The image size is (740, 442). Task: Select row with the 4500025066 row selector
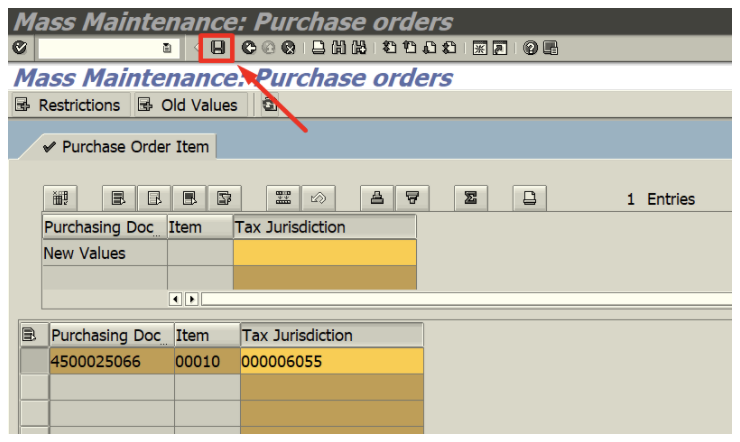[33, 361]
